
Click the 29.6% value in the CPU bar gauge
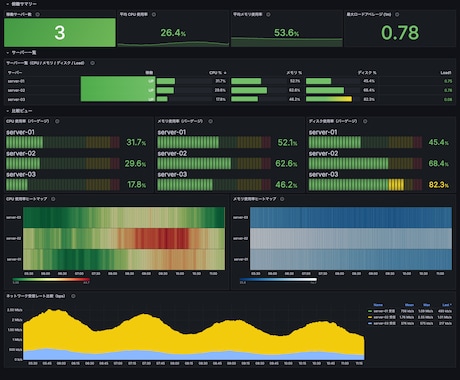pos(135,164)
